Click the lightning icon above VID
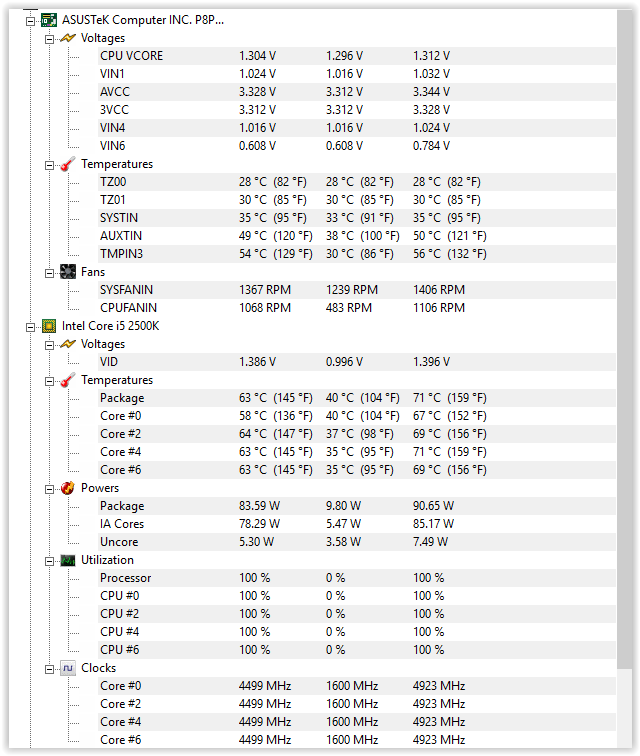 click(67, 344)
